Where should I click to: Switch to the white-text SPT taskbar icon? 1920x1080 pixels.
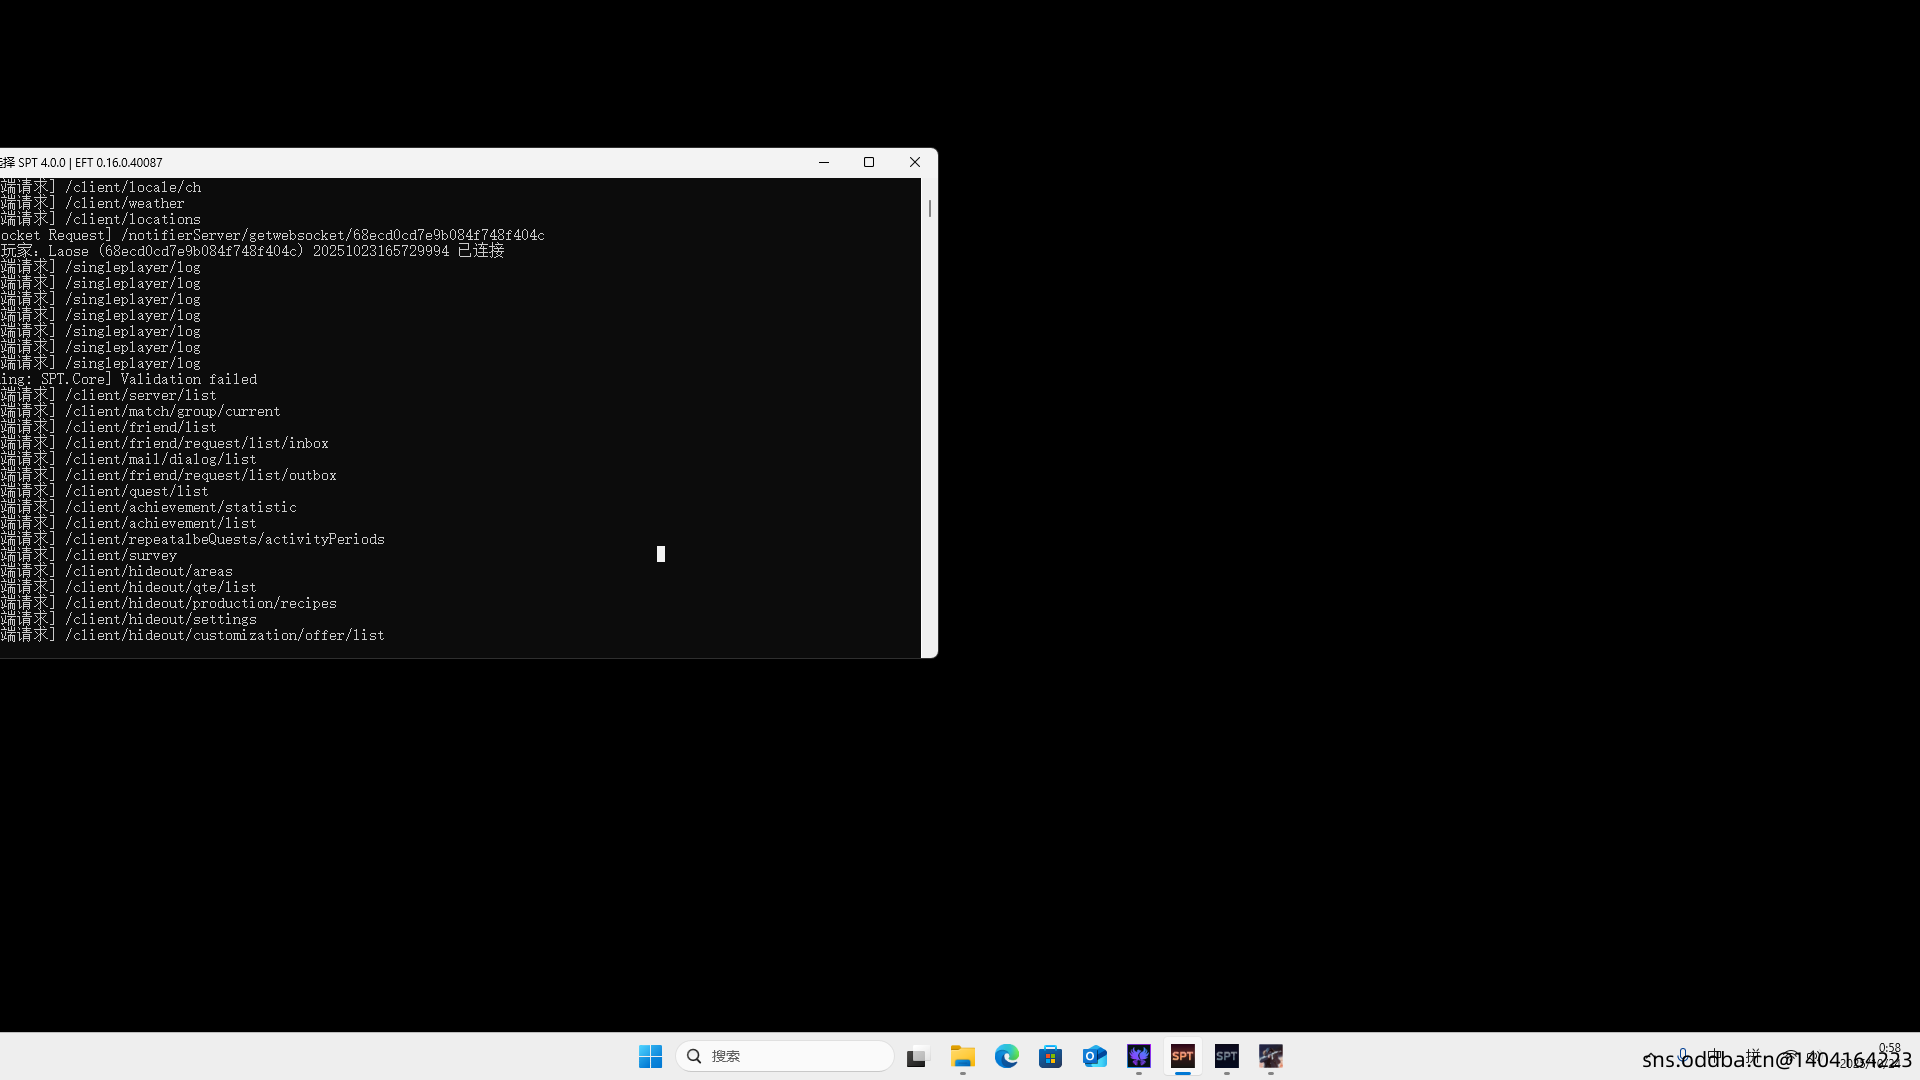(1226, 1056)
